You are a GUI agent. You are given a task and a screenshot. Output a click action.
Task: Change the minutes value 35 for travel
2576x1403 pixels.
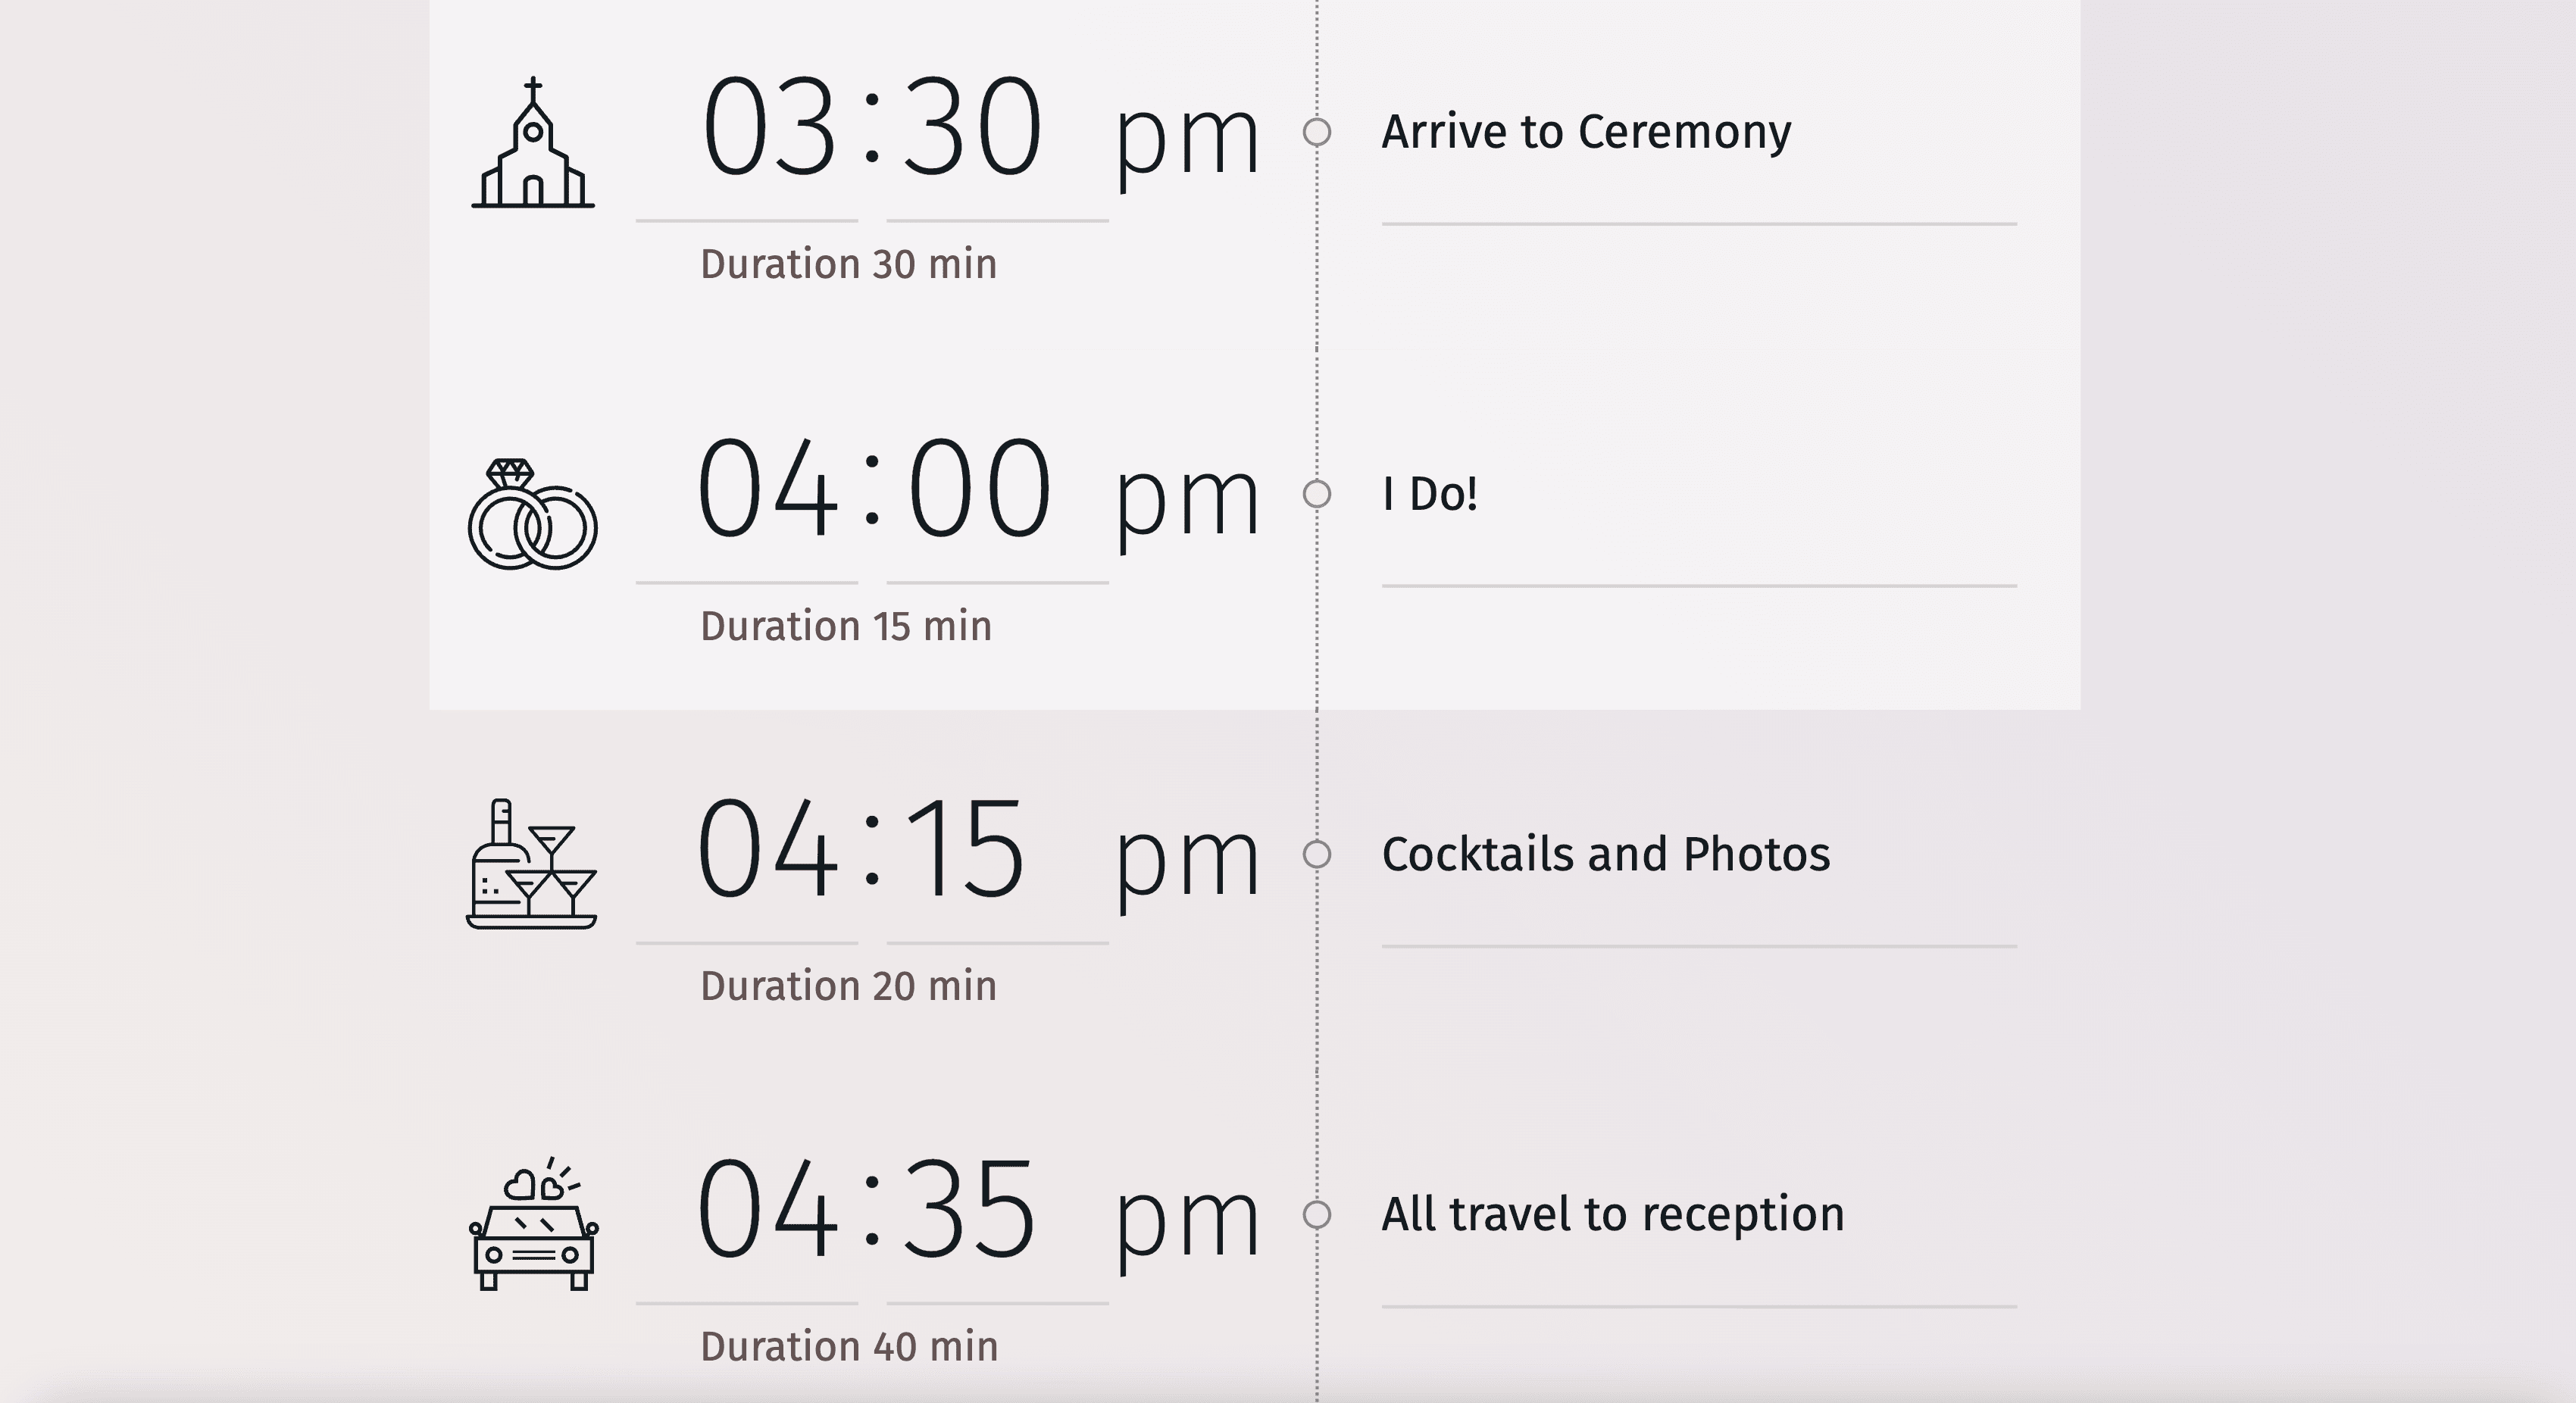click(968, 1210)
